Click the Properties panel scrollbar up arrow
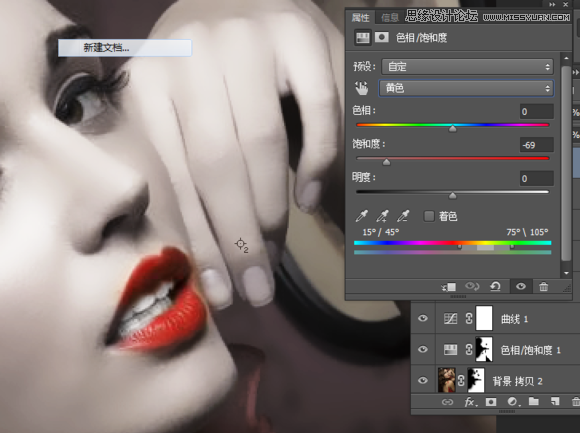This screenshot has width=580, height=433. (566, 58)
